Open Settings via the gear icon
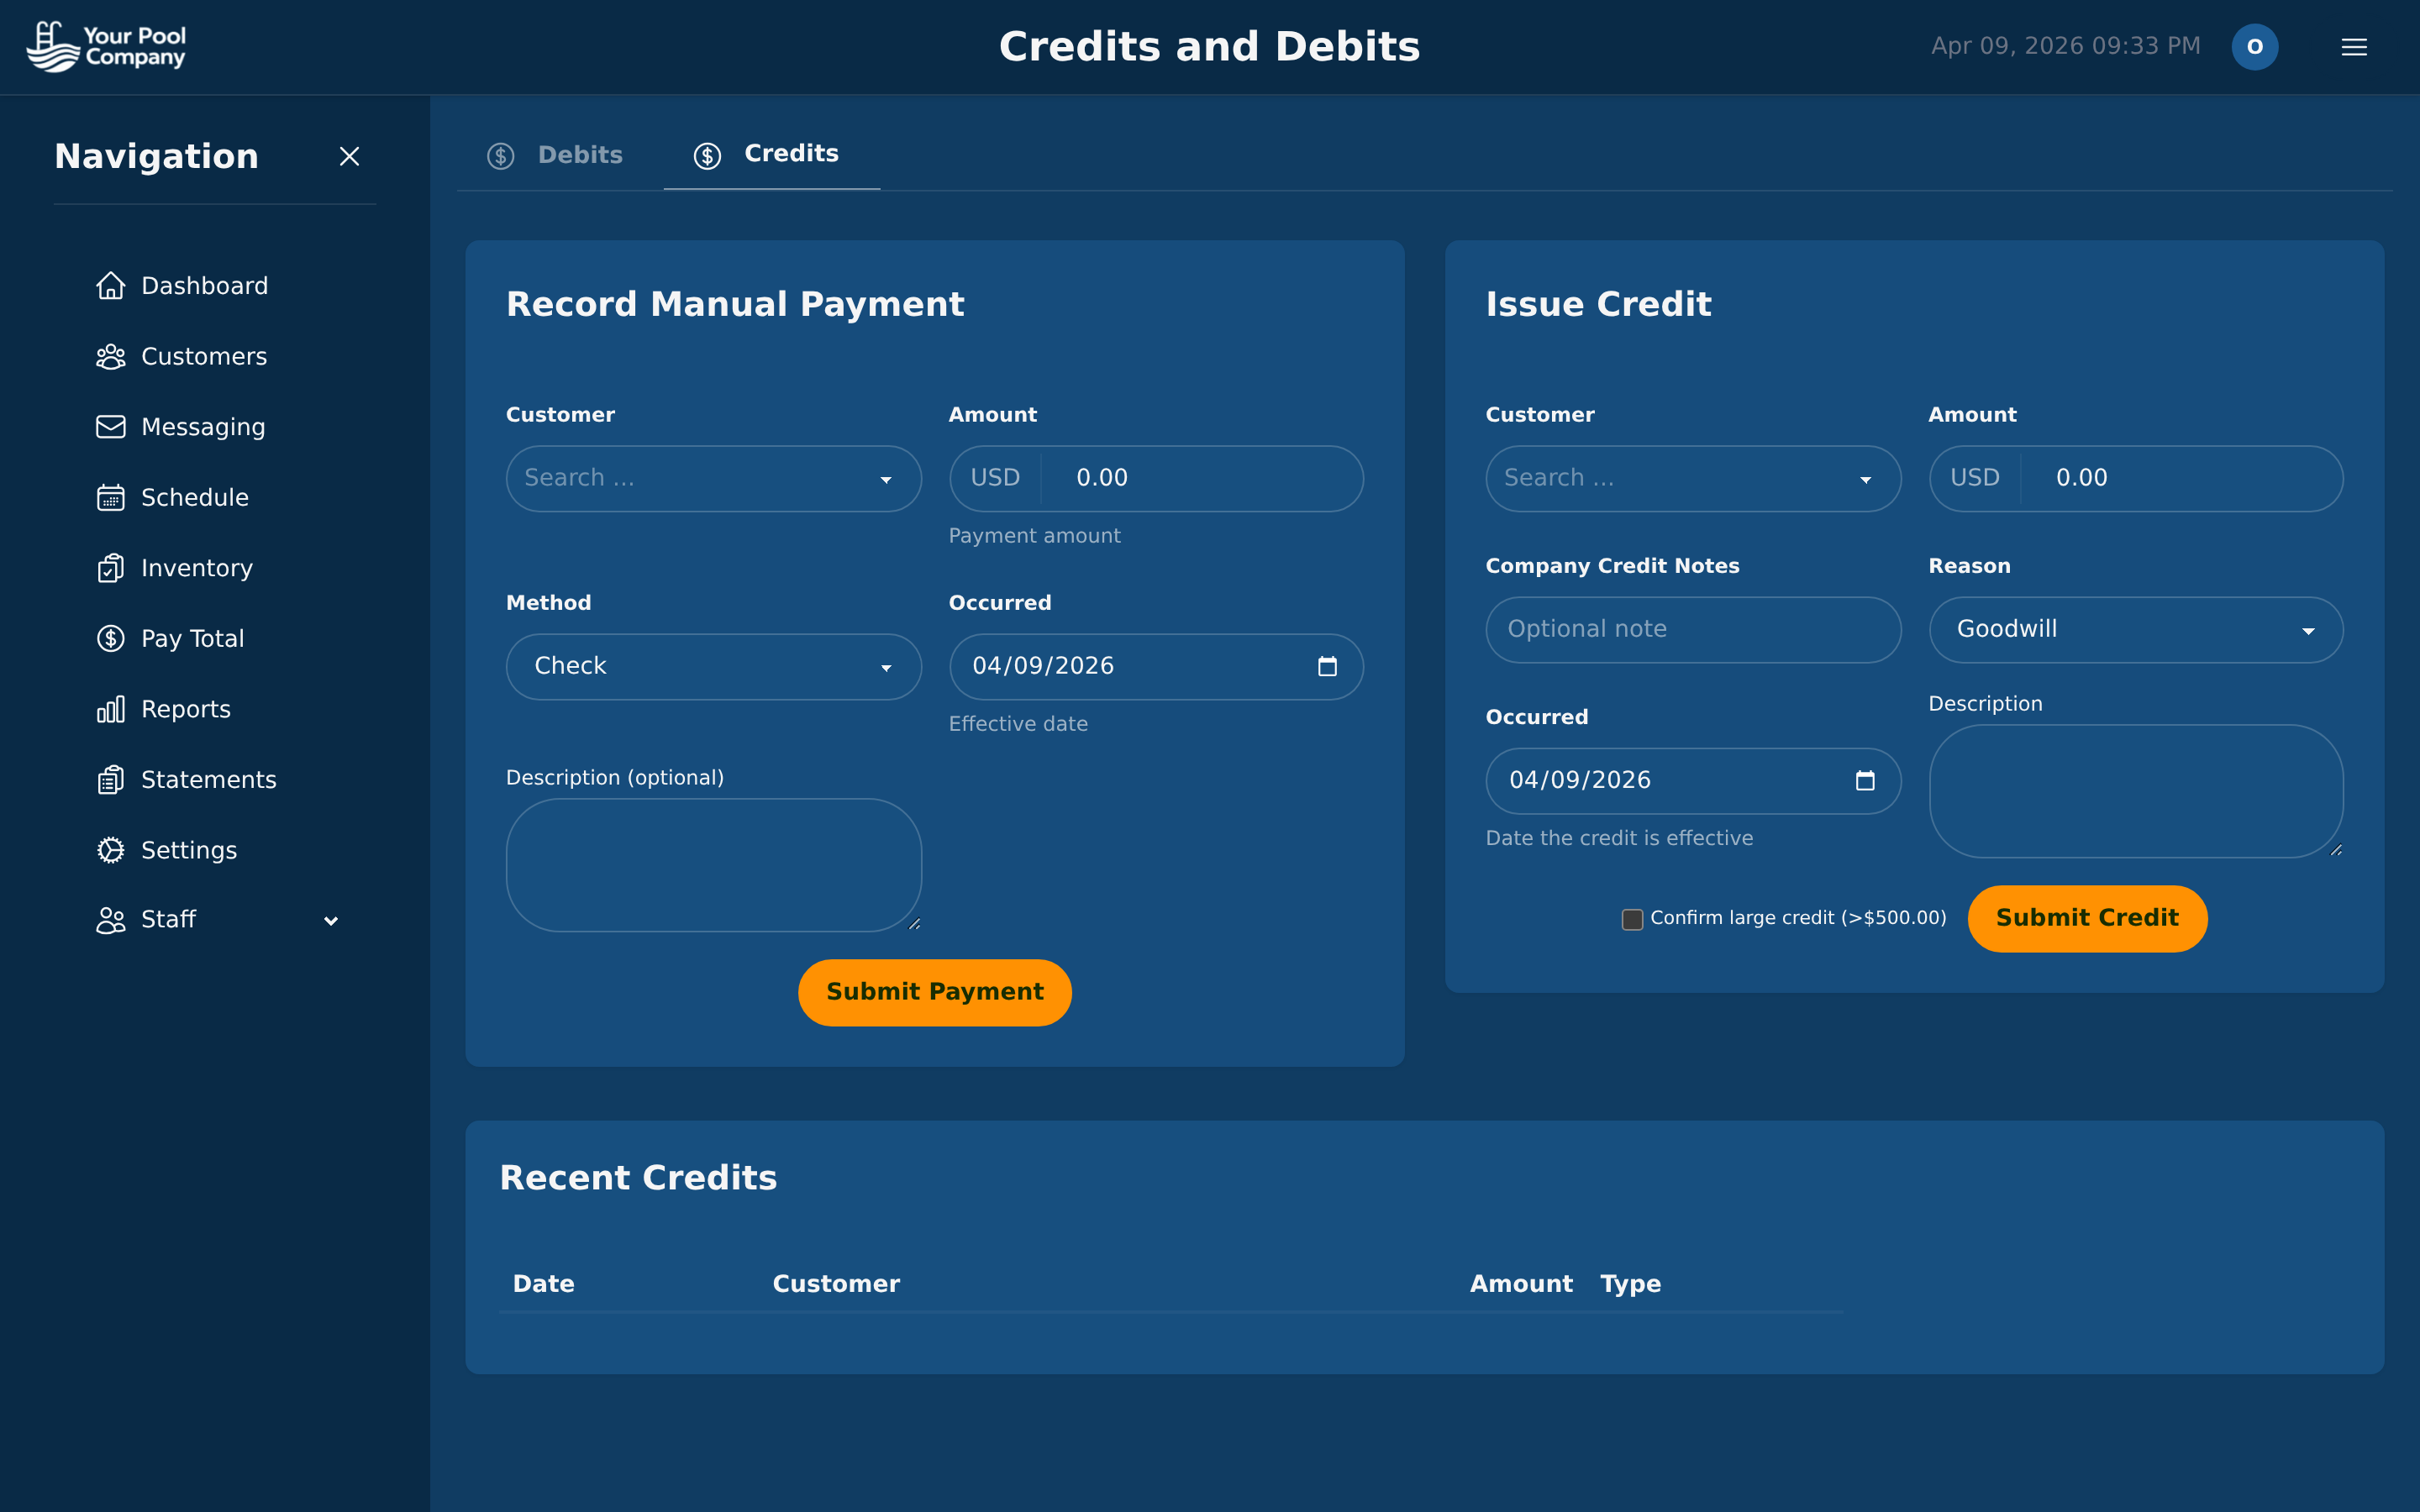Screen dimensions: 2420x1512 [x=111, y=850]
